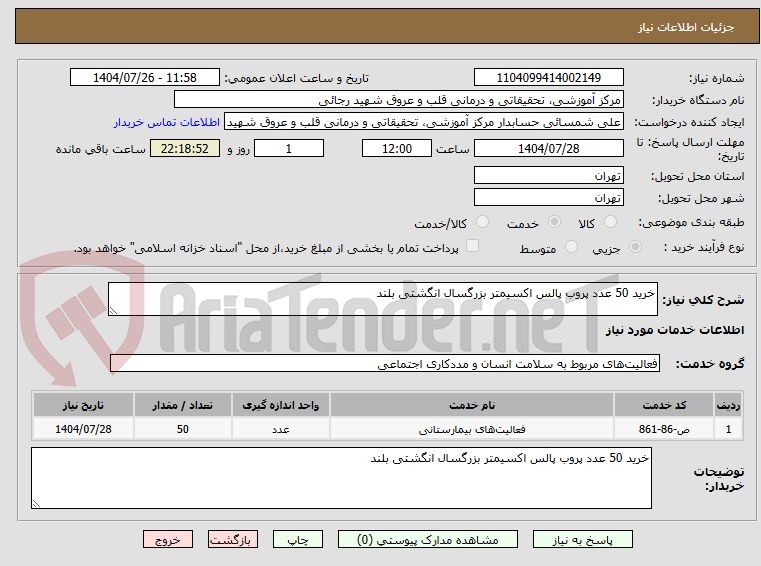Click the طبقه بندی موضوعی label

pyautogui.click(x=691, y=222)
